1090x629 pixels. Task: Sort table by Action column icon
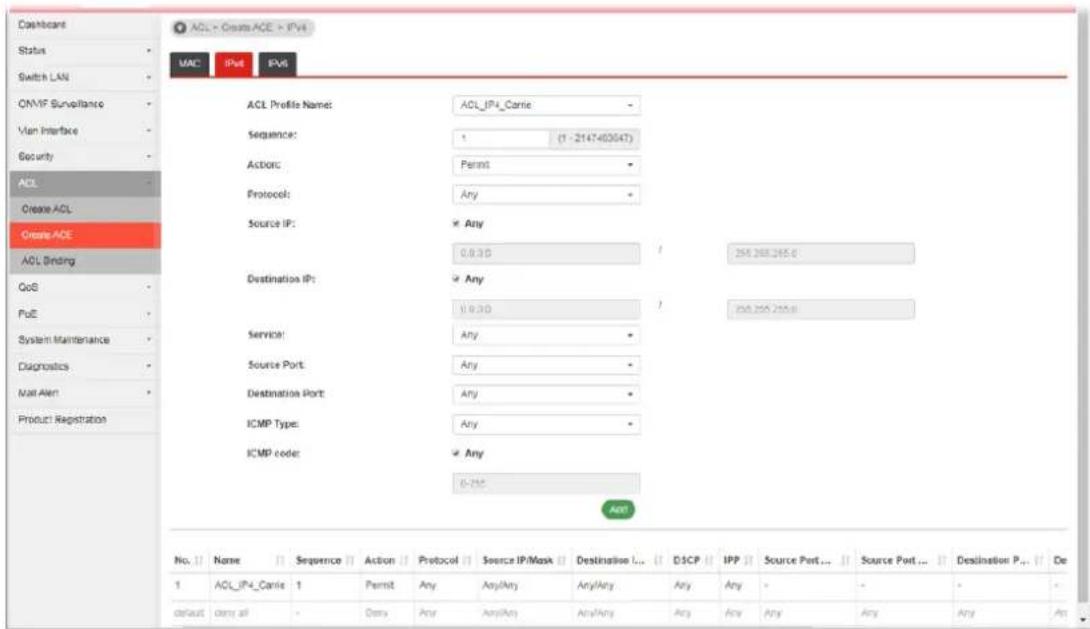click(404, 560)
